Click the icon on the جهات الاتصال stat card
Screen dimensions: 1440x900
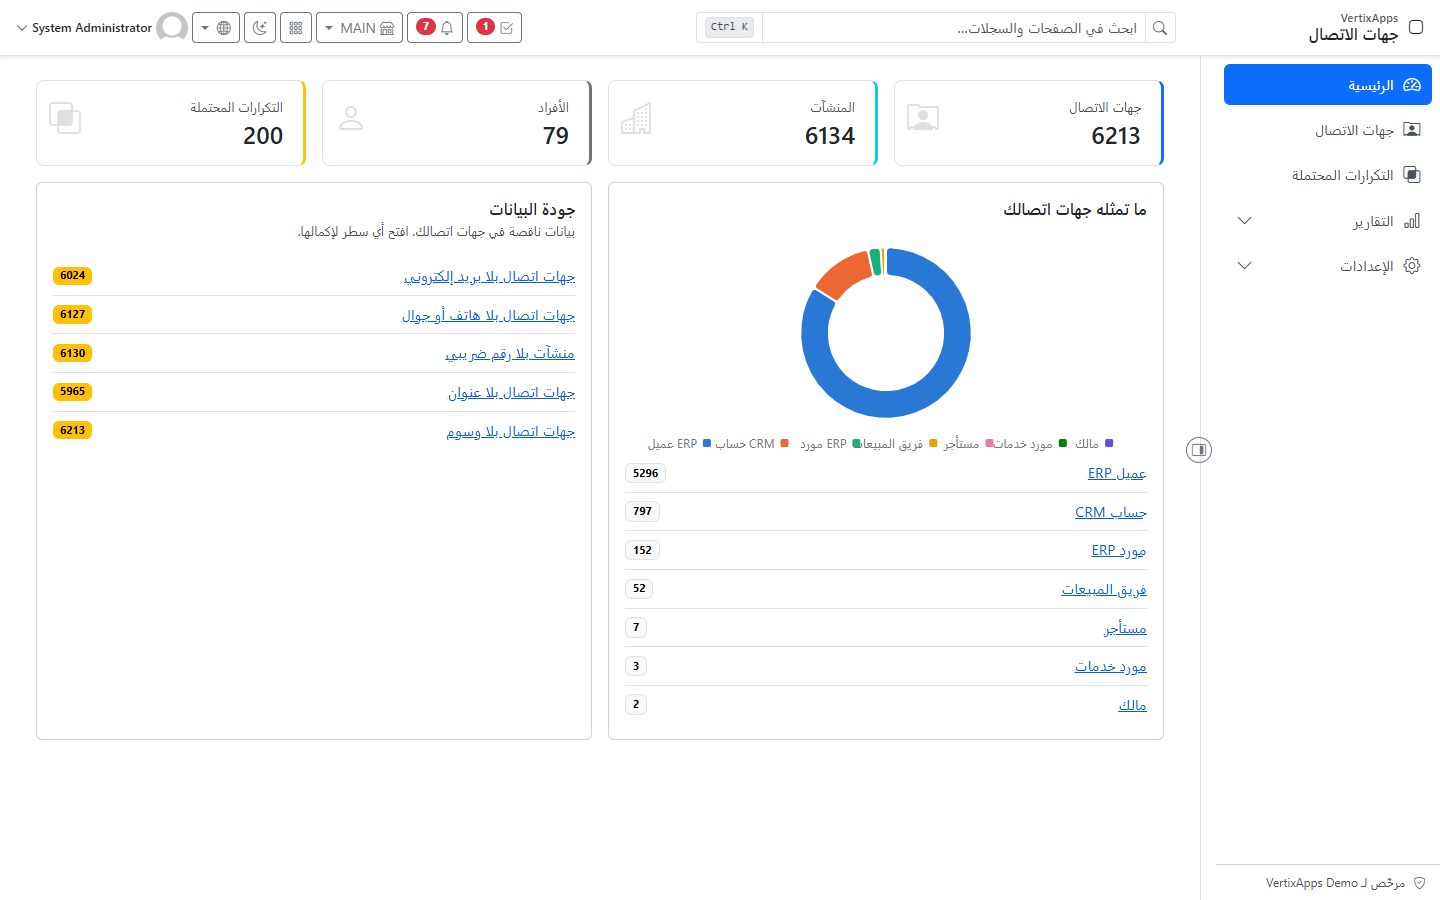pyautogui.click(x=923, y=118)
